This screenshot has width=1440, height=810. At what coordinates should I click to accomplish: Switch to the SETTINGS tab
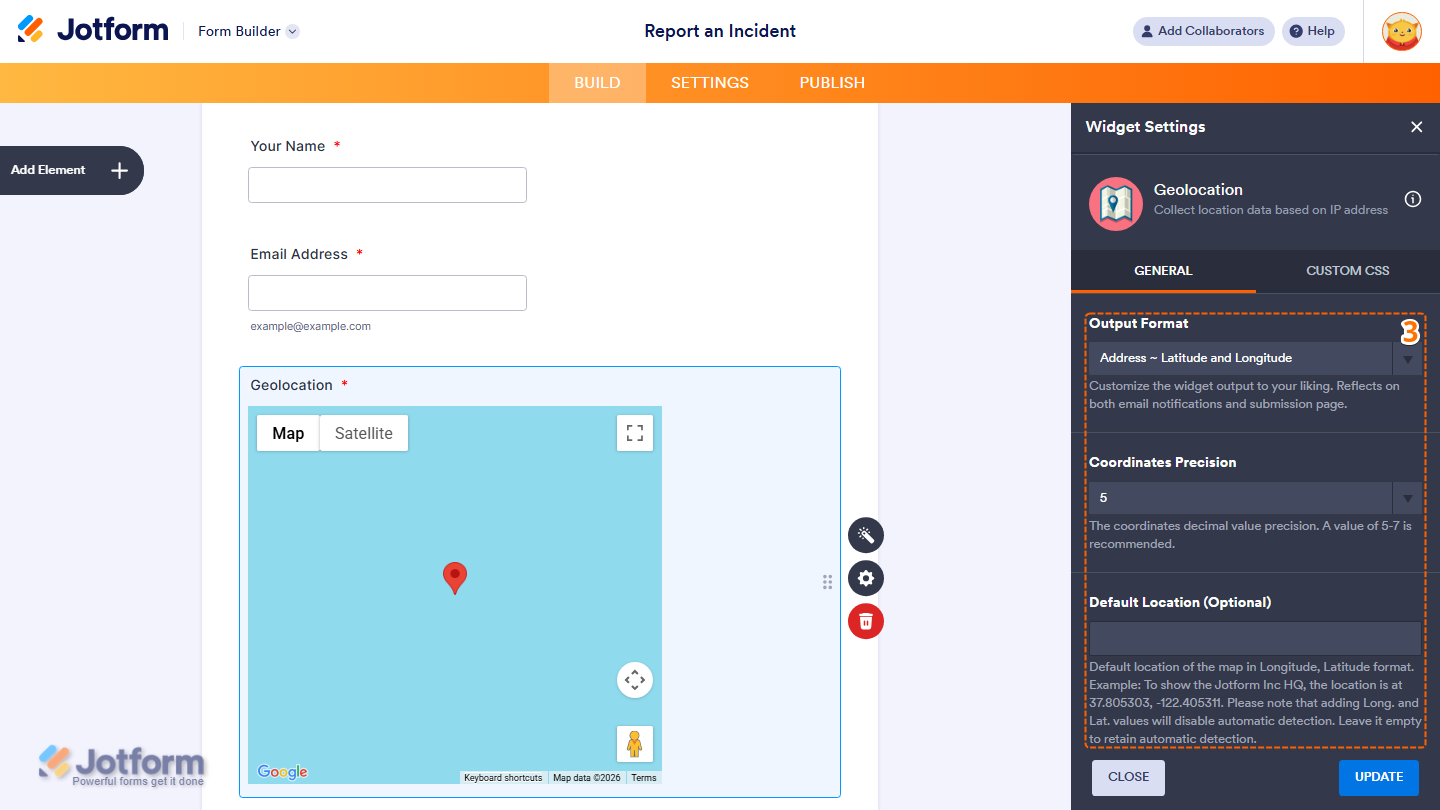[x=710, y=83]
